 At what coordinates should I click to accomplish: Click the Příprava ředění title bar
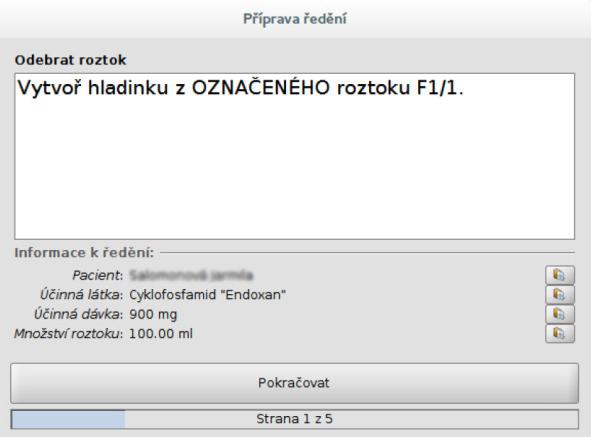(x=295, y=19)
